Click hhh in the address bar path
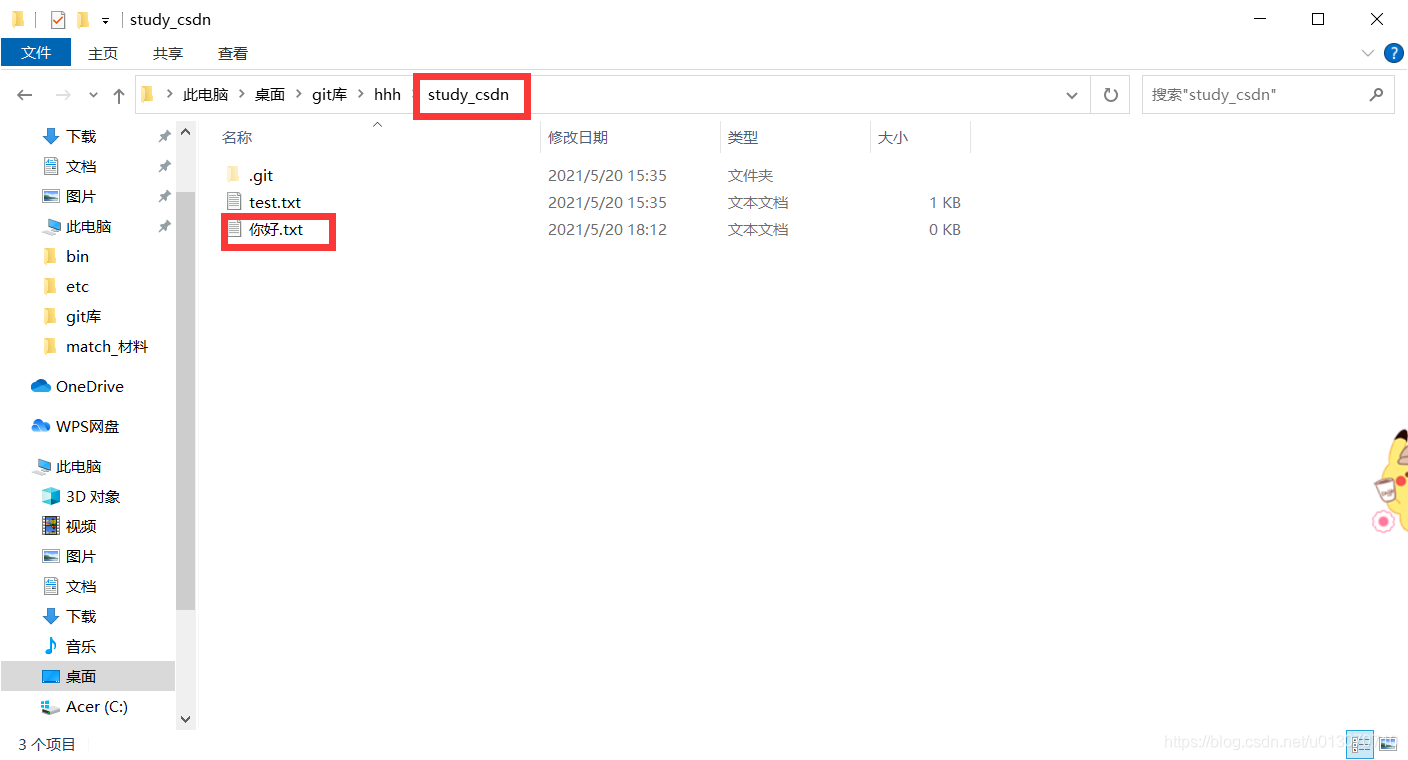Viewport: 1408px width, 760px height. 387,95
